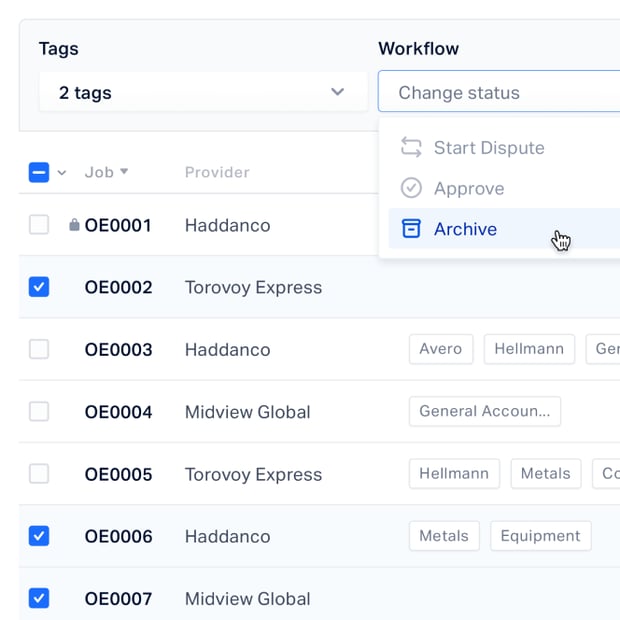Click the Metals tag on OE0005

coord(546,474)
